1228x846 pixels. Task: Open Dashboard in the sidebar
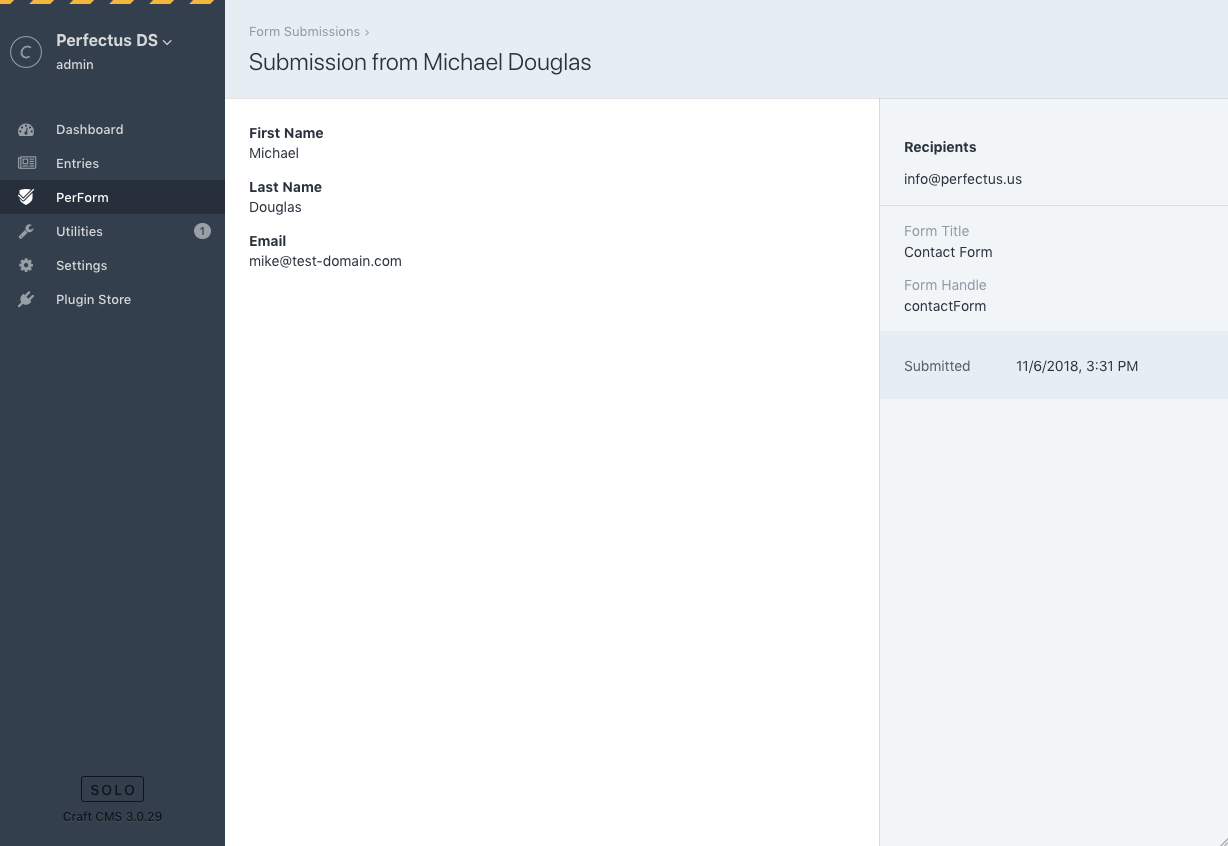[x=90, y=130]
